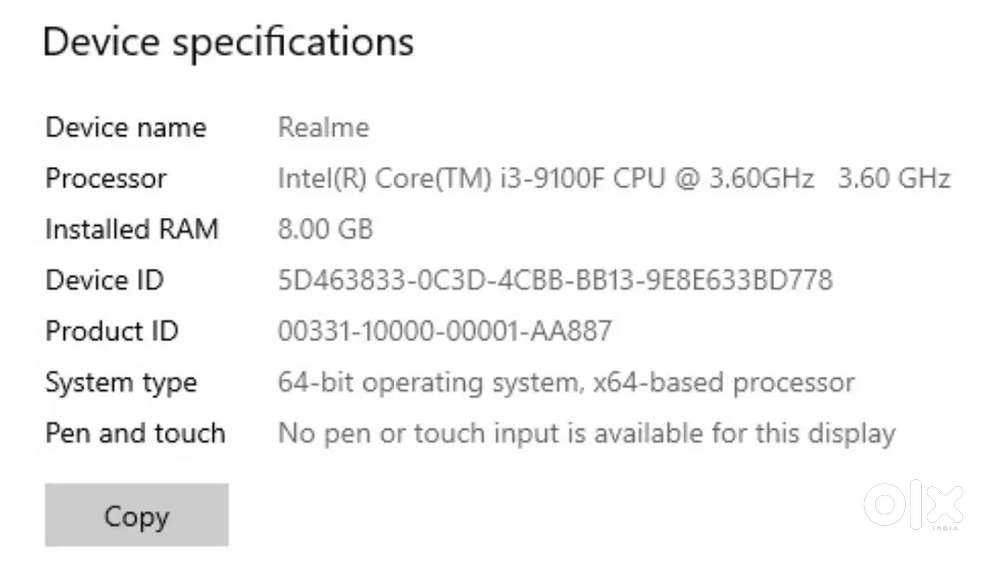Click the OLX India watermark logo

(913, 505)
